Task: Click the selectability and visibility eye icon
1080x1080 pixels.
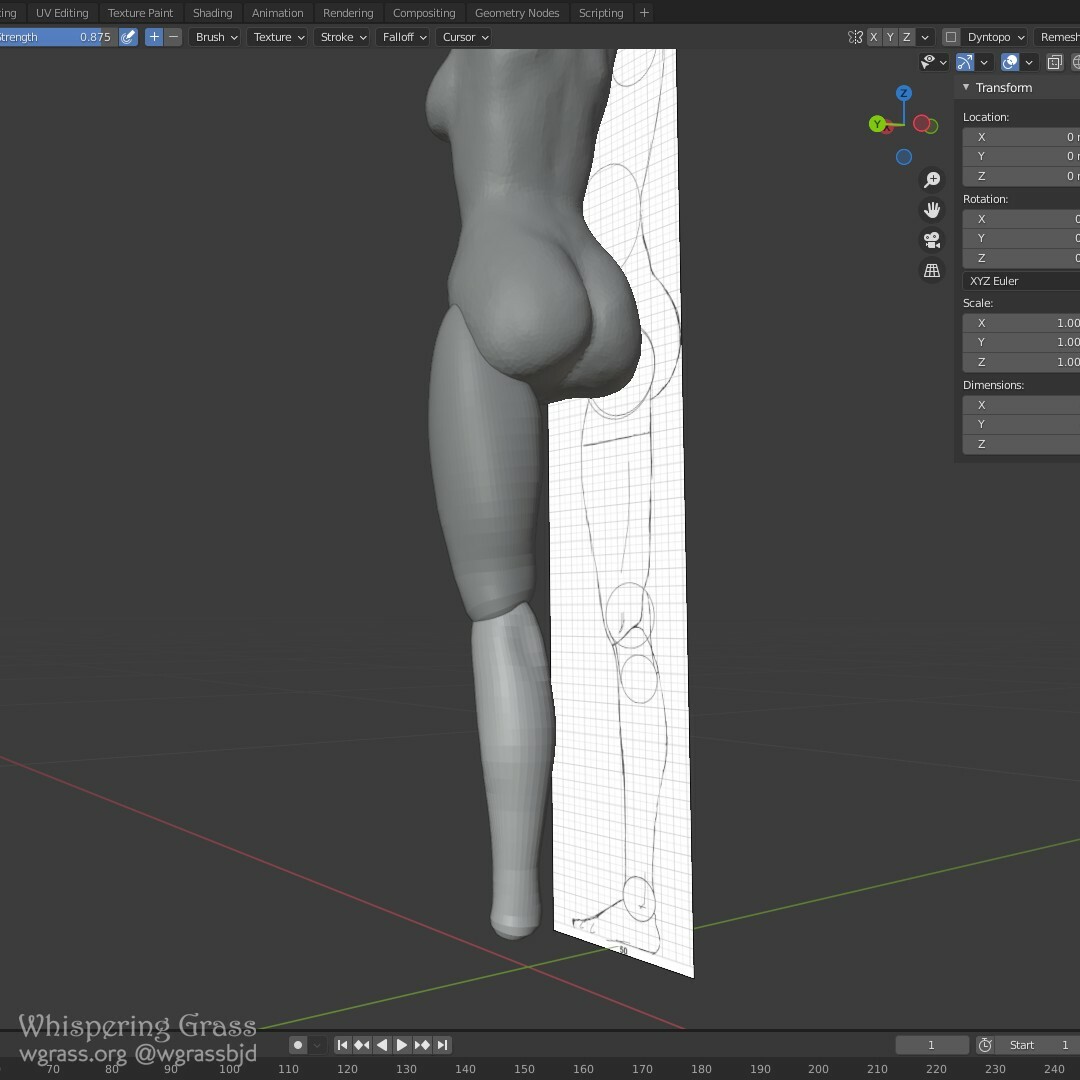Action: [x=928, y=62]
